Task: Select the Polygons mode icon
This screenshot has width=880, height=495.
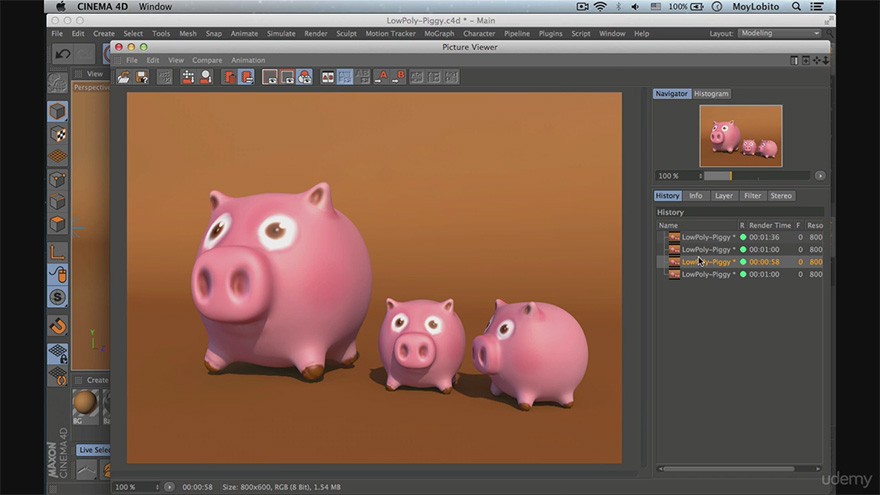Action: coord(58,224)
